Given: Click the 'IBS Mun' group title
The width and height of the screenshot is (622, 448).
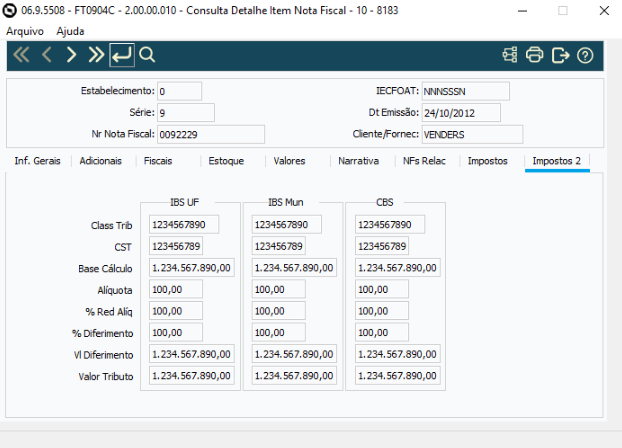Looking at the screenshot, I should pyautogui.click(x=286, y=202).
